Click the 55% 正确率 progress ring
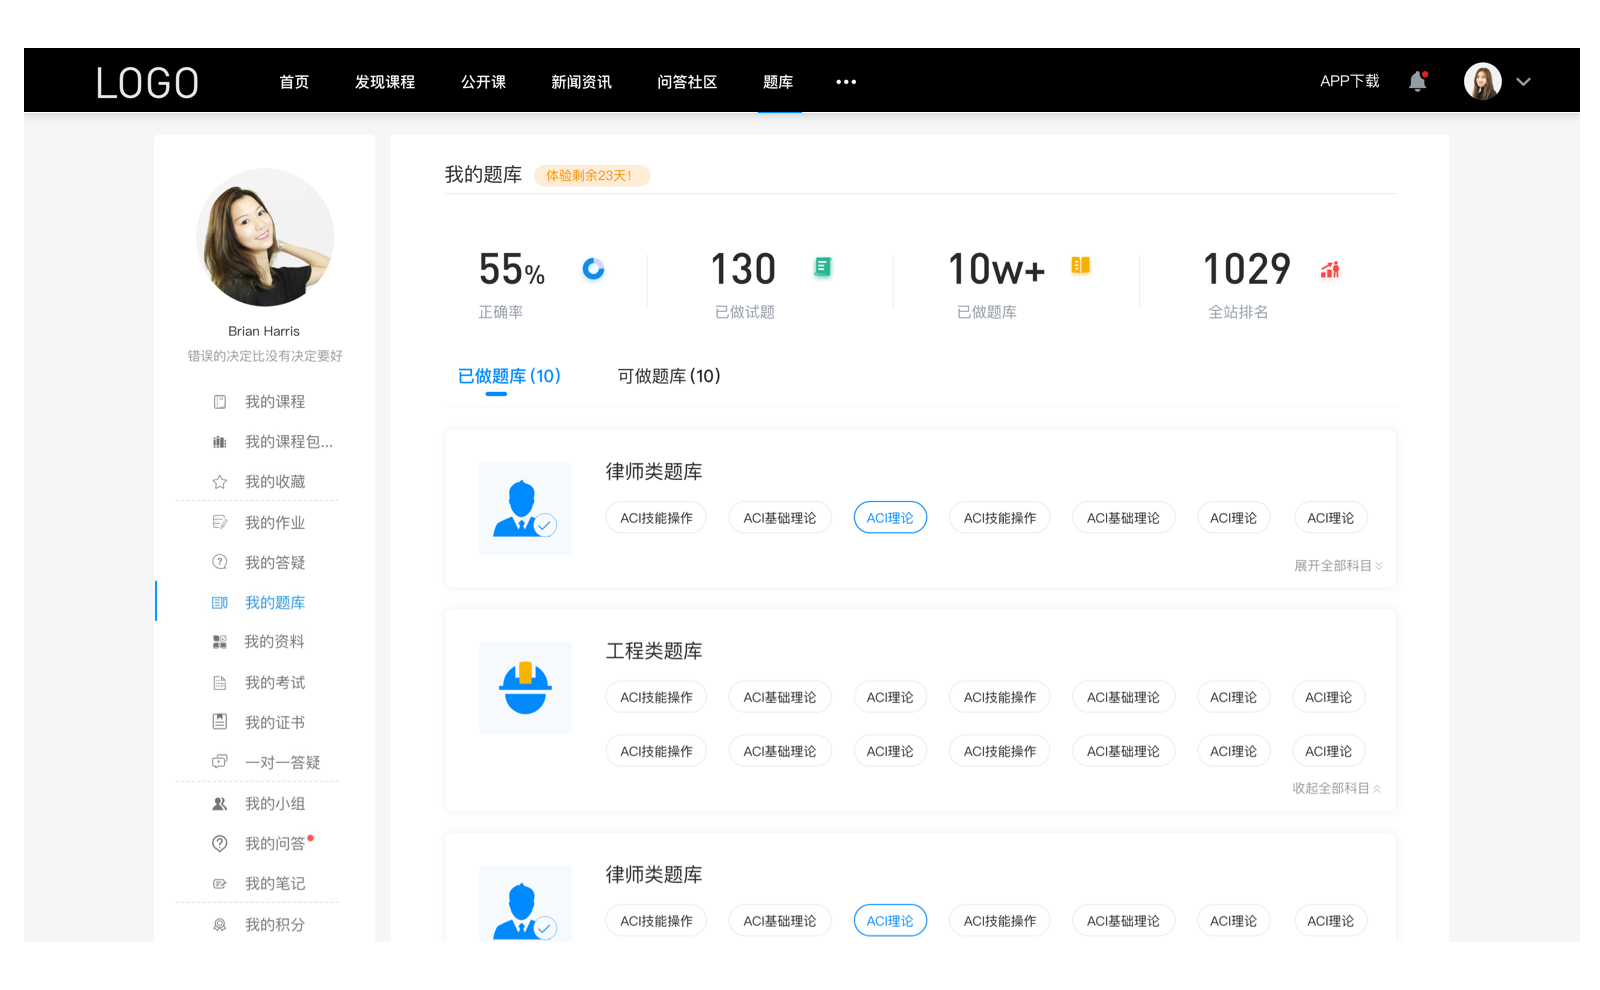 pos(594,269)
